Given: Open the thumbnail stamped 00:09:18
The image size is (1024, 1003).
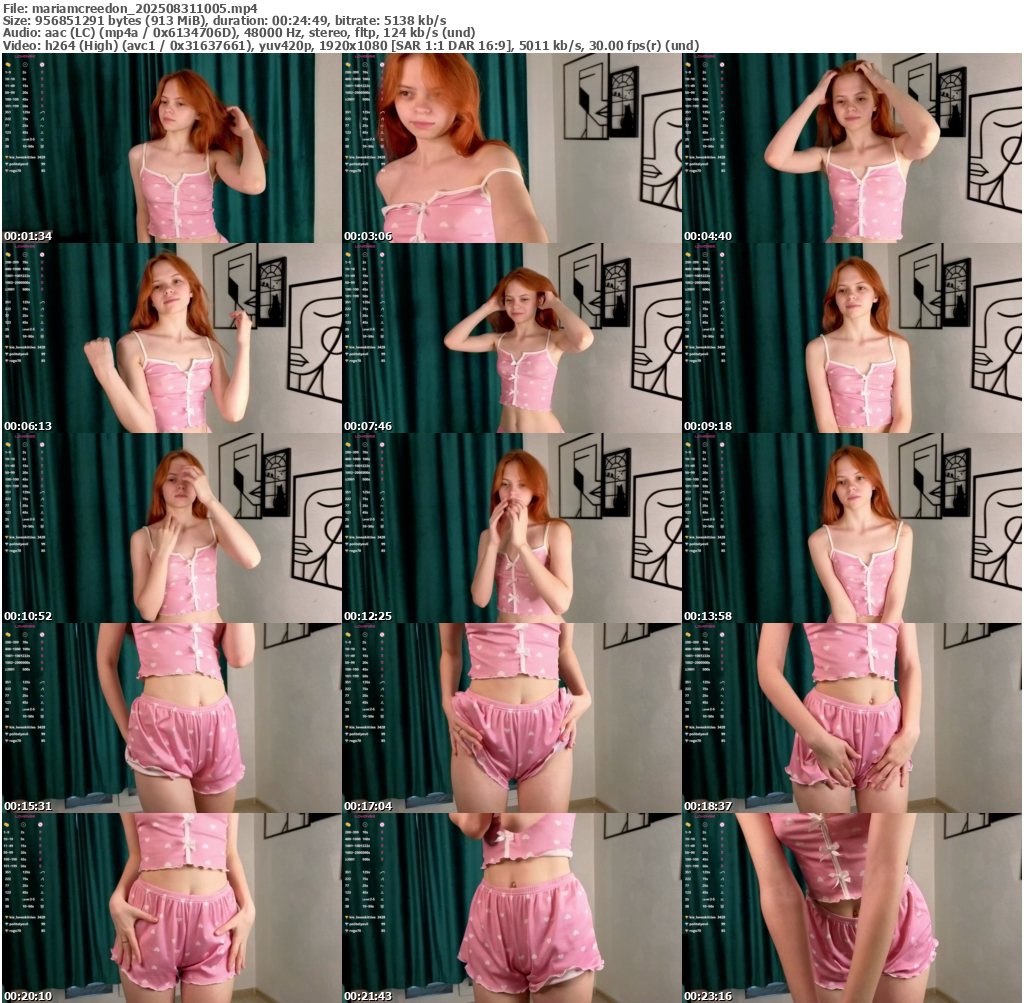Looking at the screenshot, I should 852,338.
